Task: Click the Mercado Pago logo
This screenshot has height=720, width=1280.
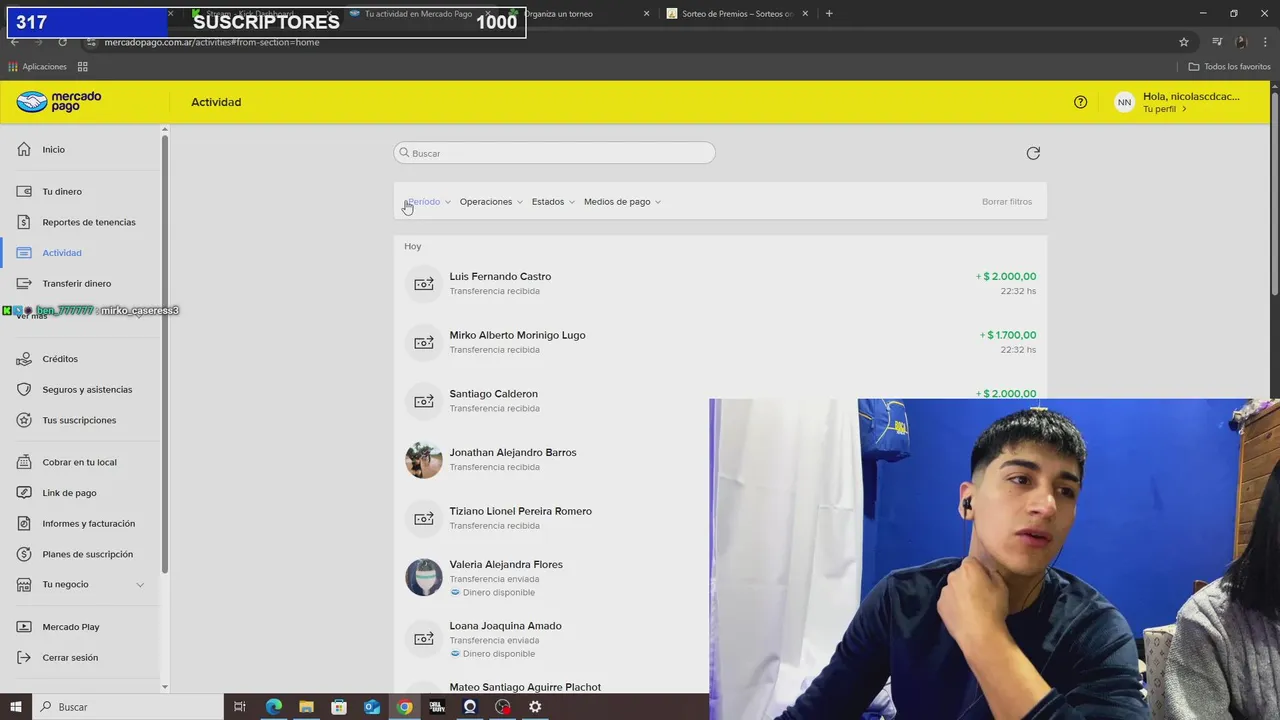Action: click(x=59, y=101)
